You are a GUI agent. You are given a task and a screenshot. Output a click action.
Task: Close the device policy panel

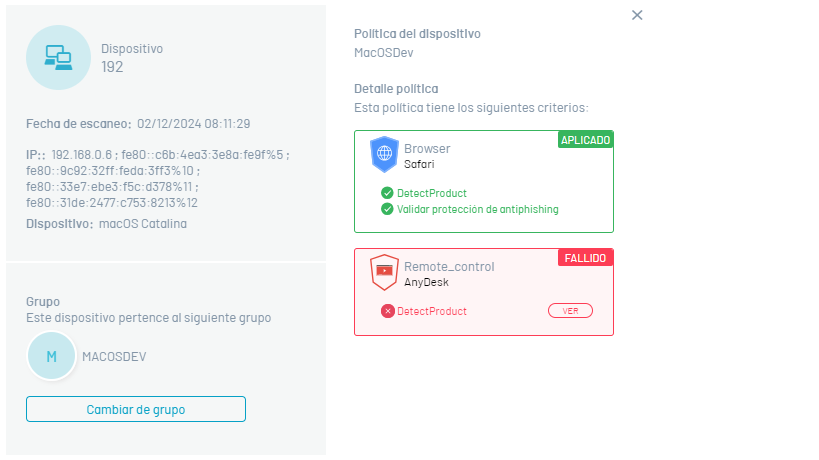(x=637, y=15)
